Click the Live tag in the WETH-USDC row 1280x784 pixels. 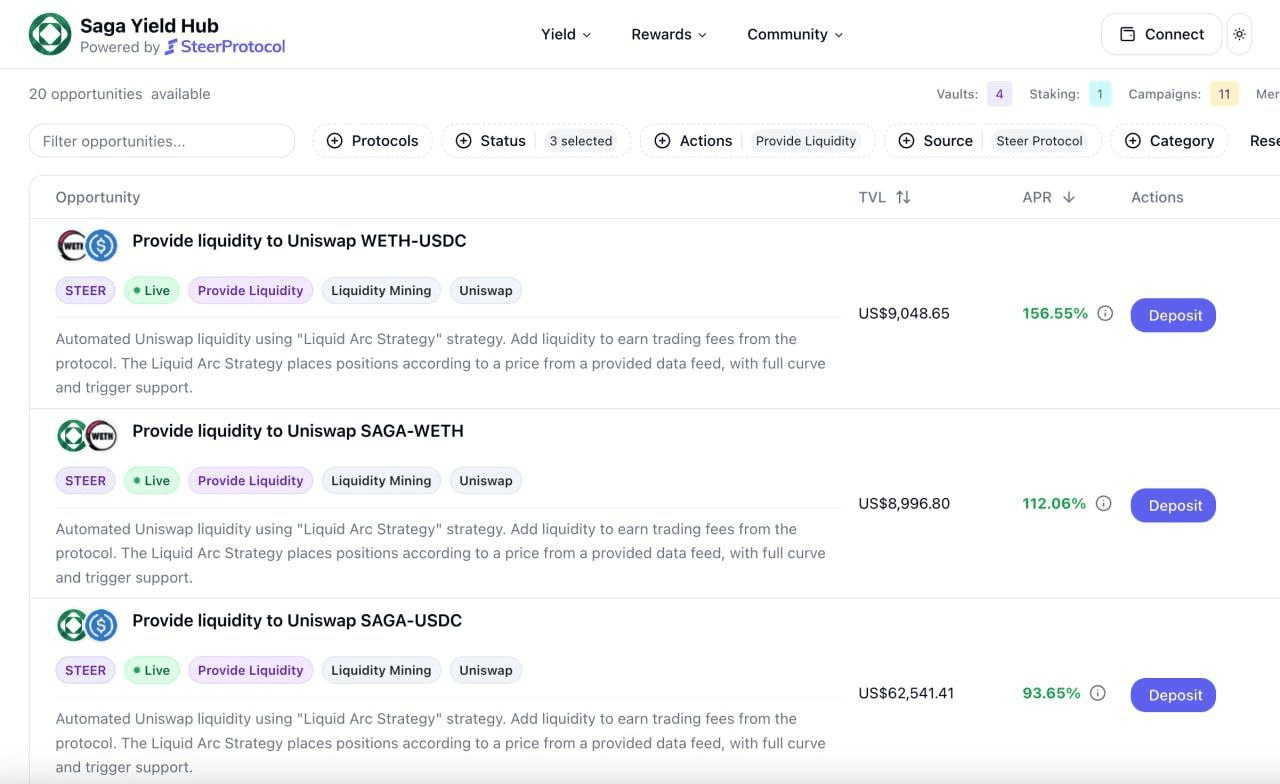[x=151, y=291]
